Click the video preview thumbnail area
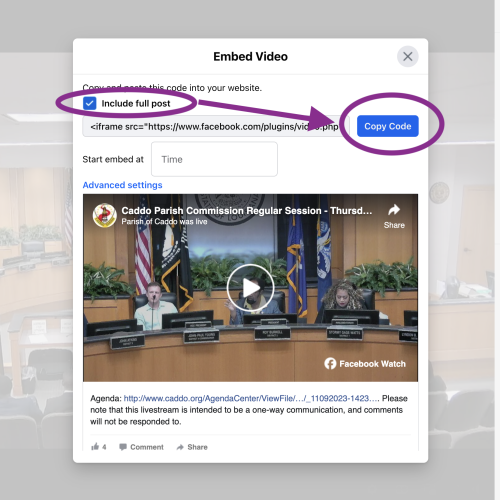 250,288
